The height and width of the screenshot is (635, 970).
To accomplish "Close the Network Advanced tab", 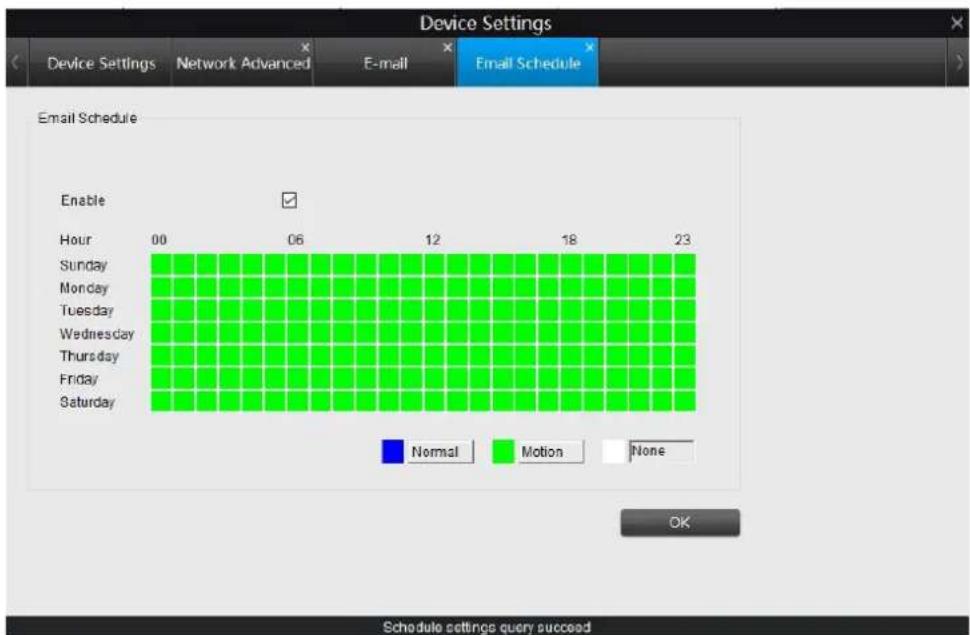I will pyautogui.click(x=305, y=48).
